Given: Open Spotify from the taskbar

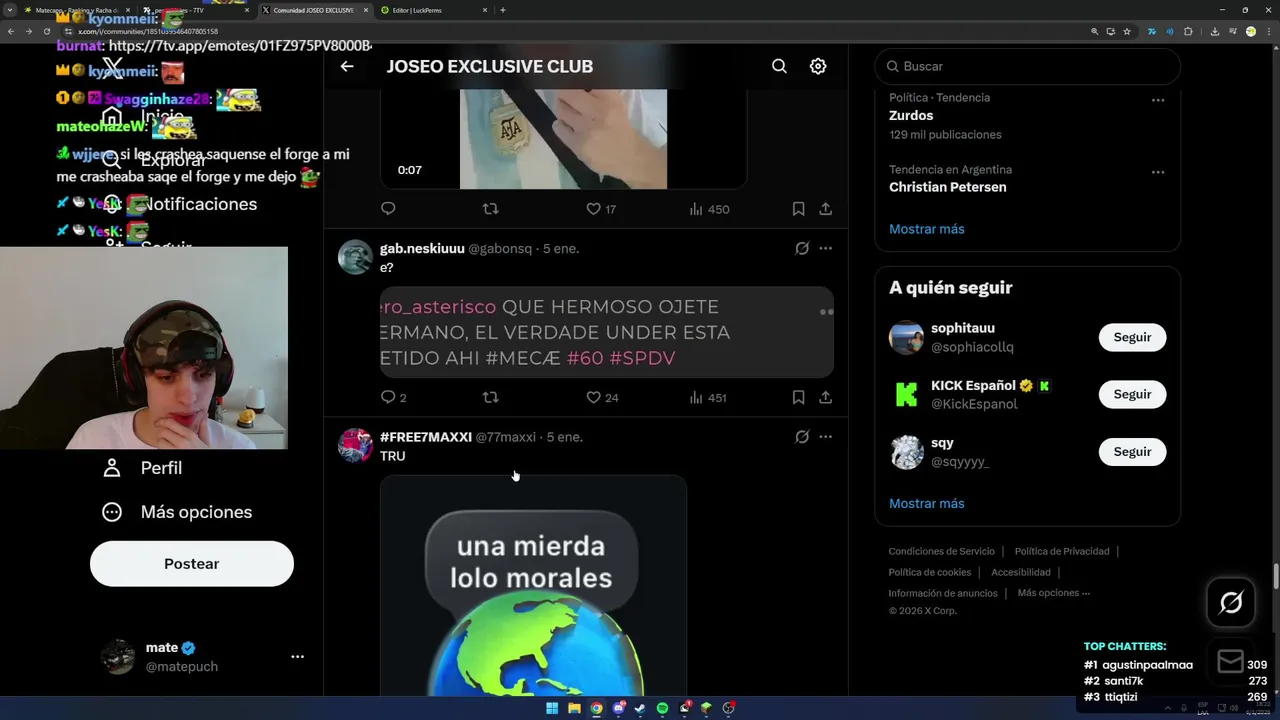Looking at the screenshot, I should point(662,708).
